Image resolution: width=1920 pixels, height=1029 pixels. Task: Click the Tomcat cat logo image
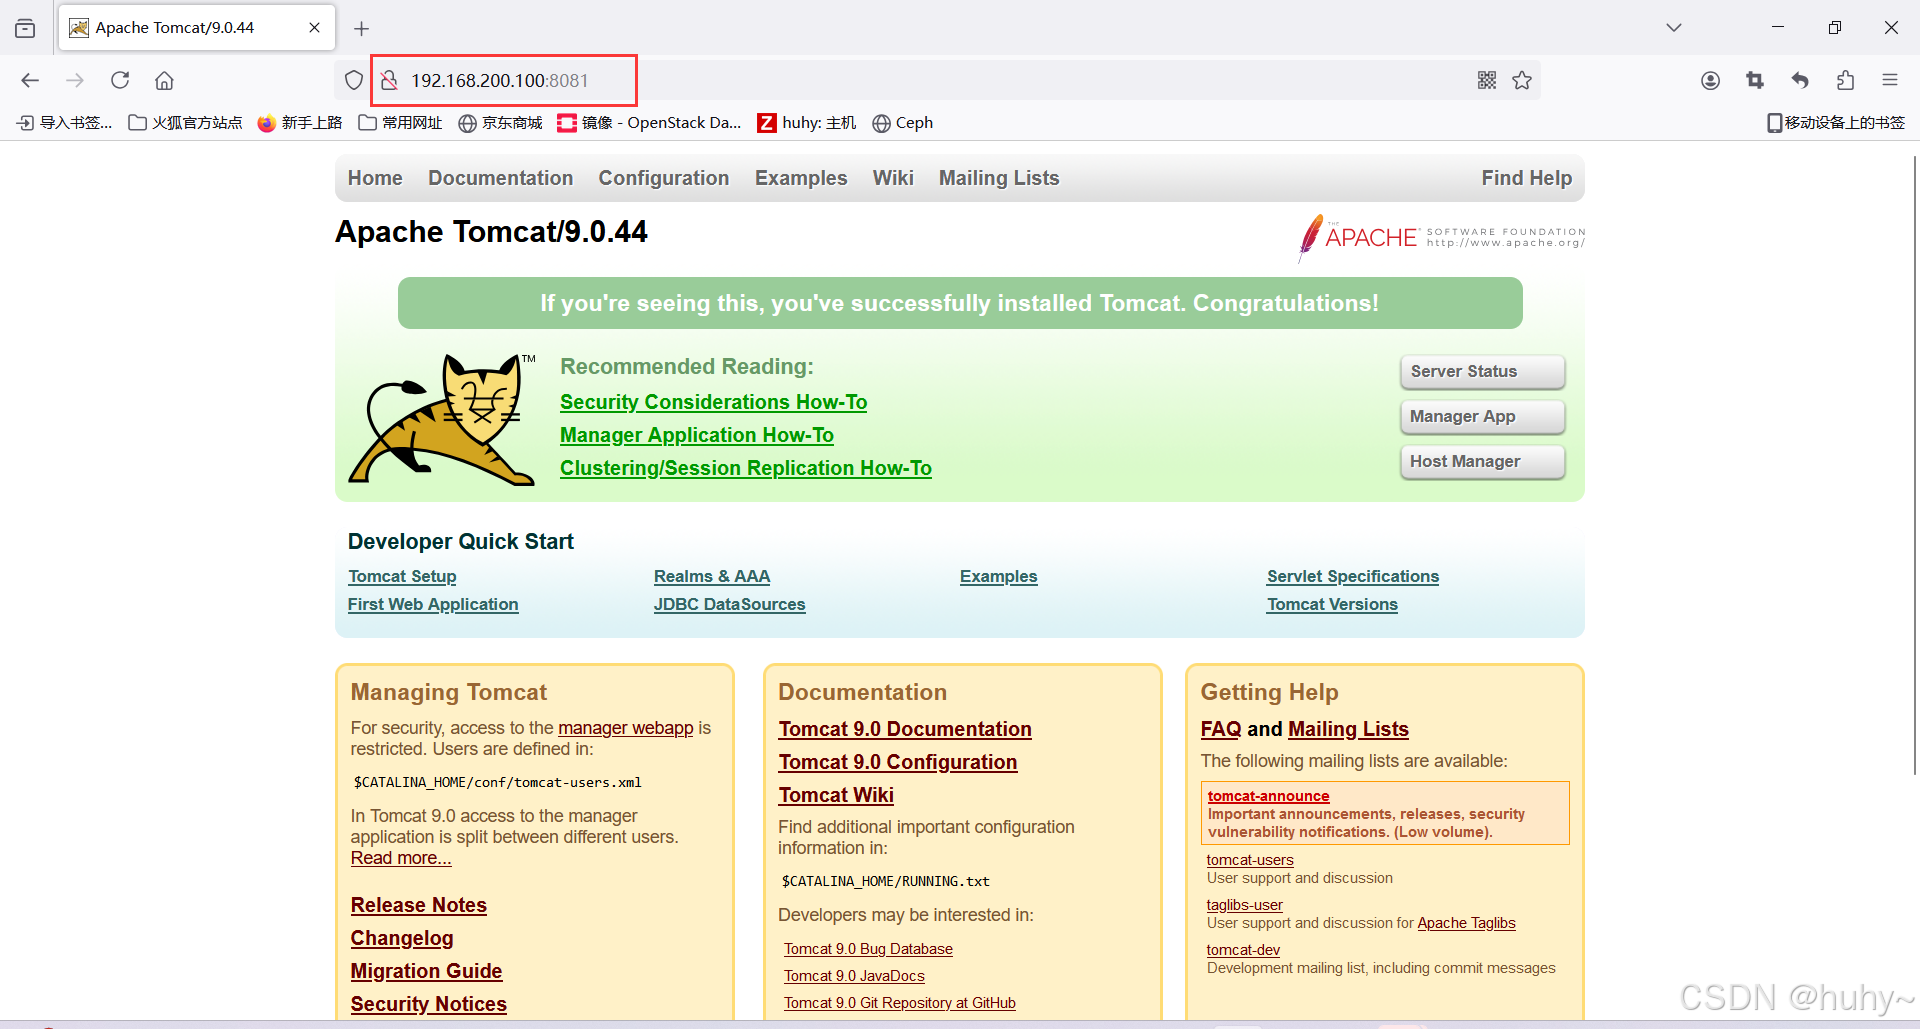442,419
